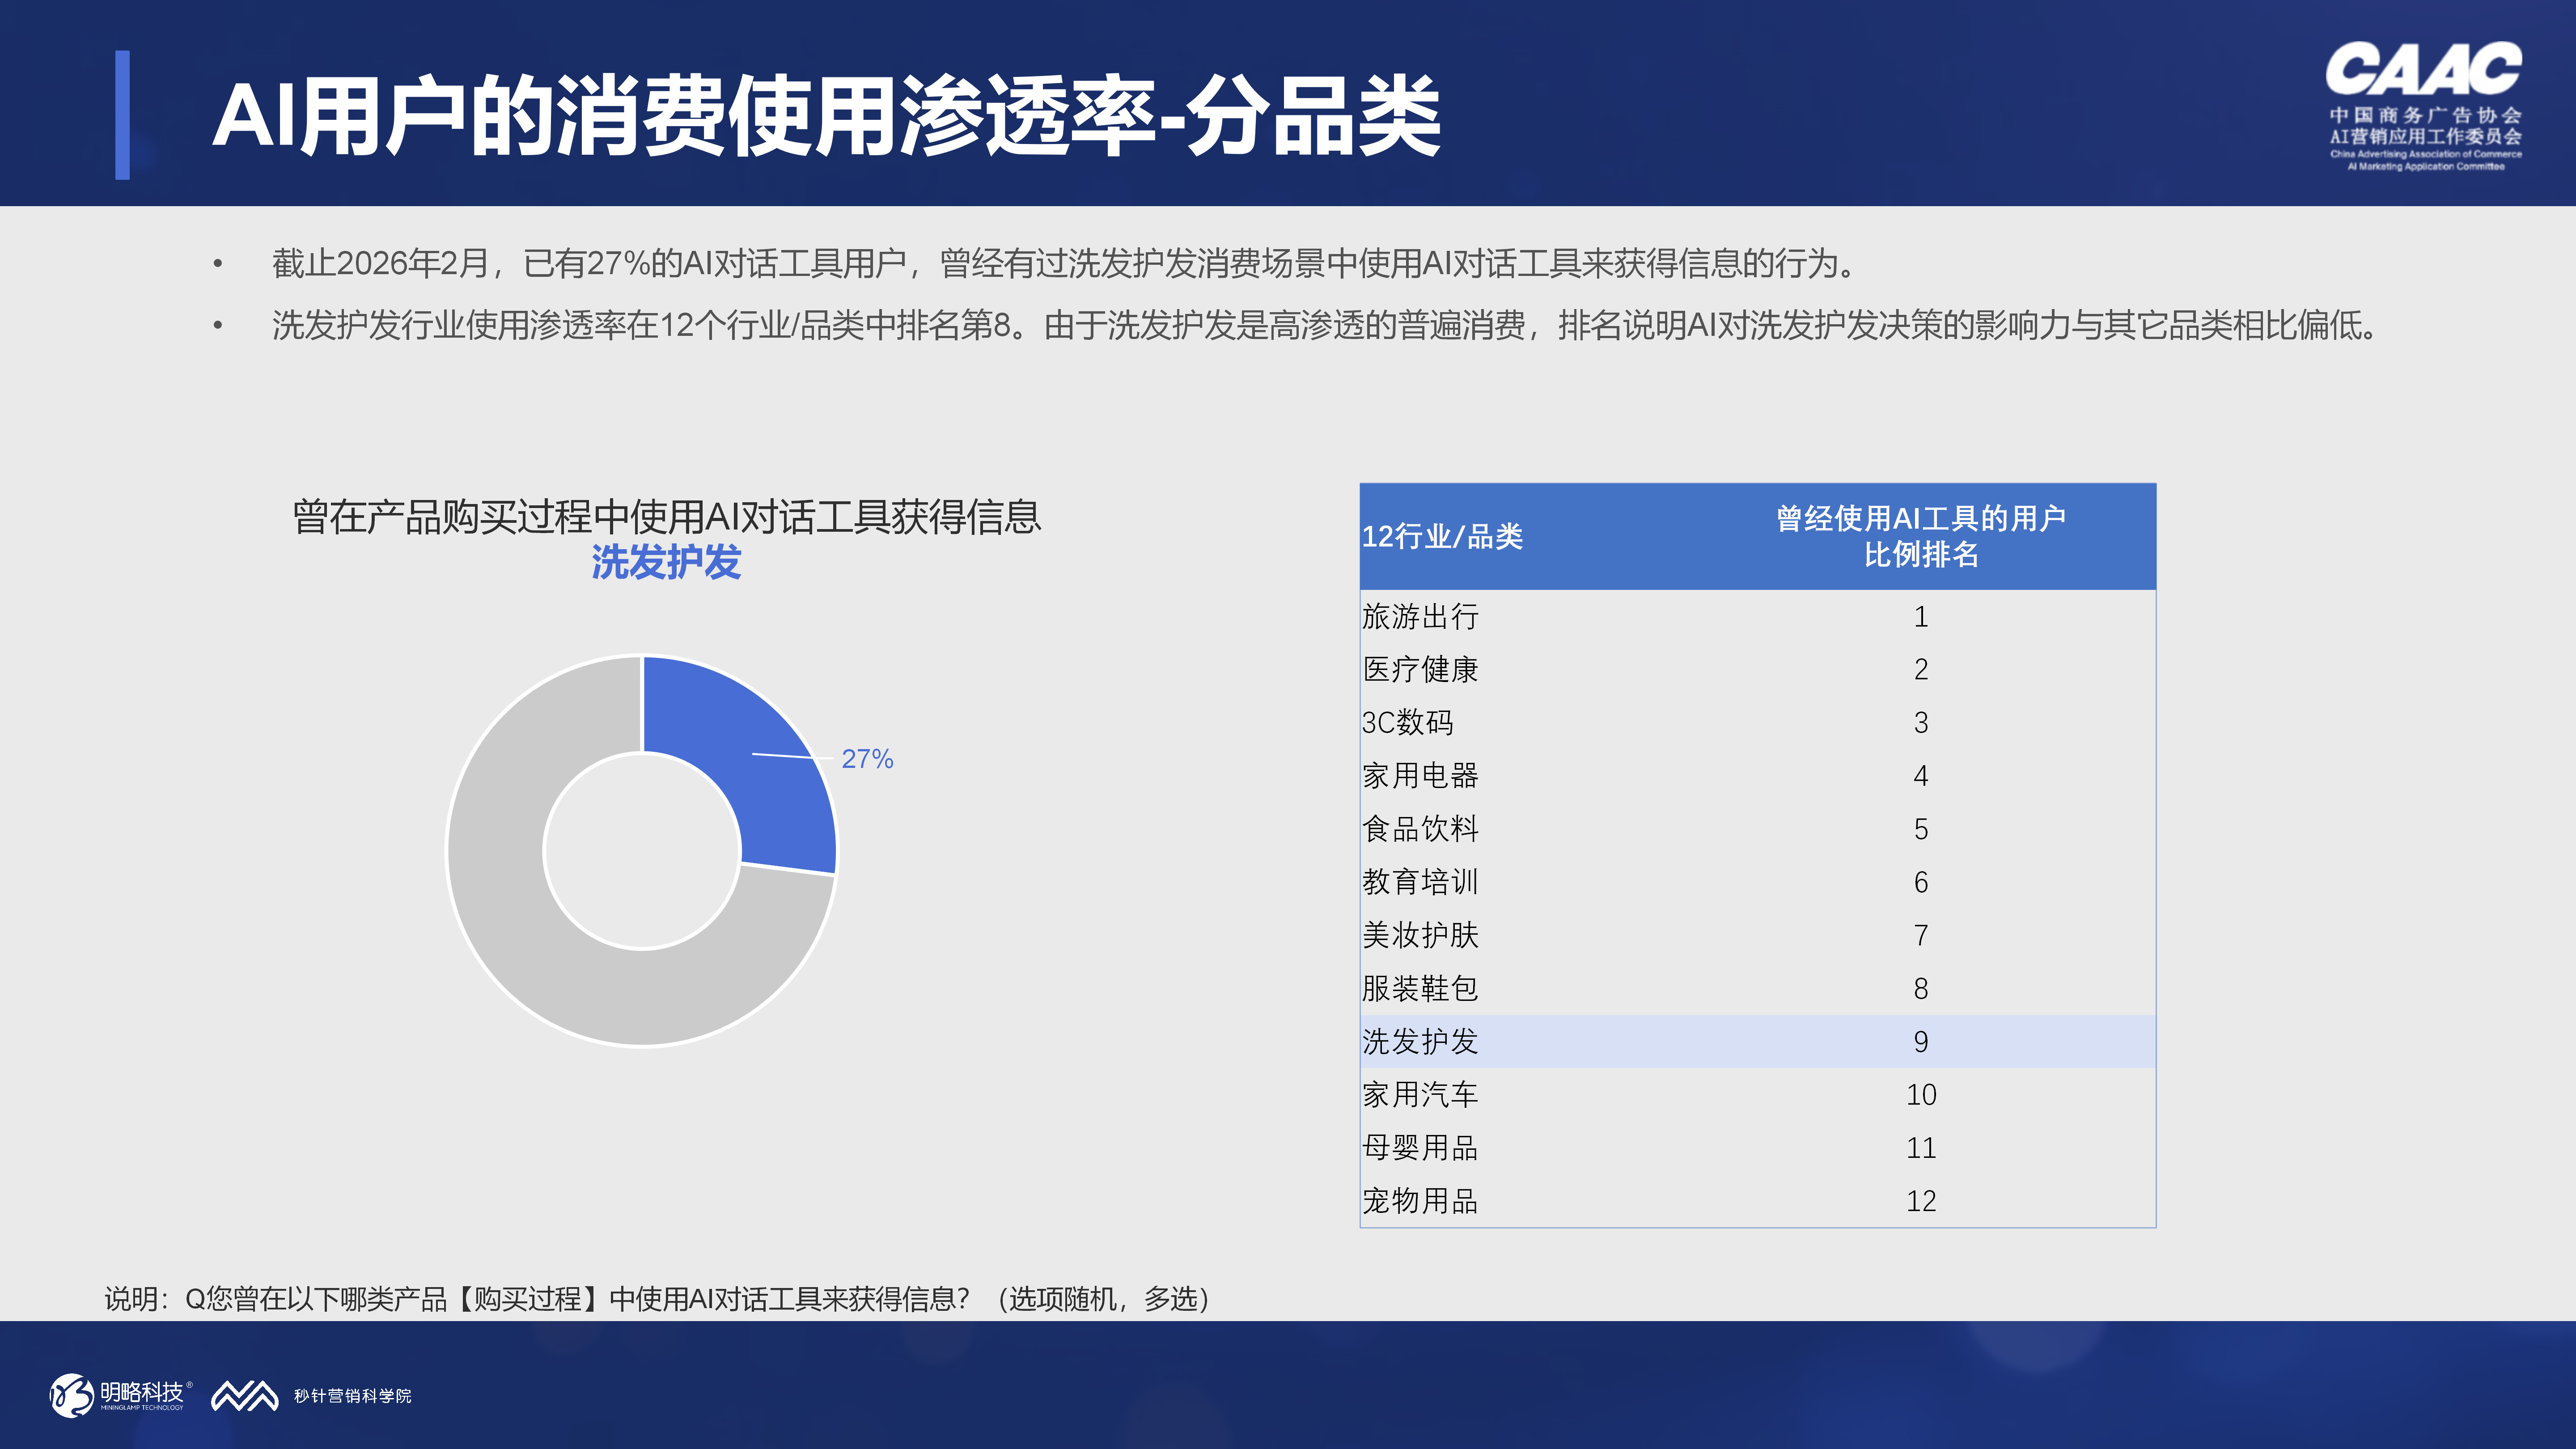This screenshot has width=2576, height=1449.
Task: Click the 27% data label
Action: point(867,759)
